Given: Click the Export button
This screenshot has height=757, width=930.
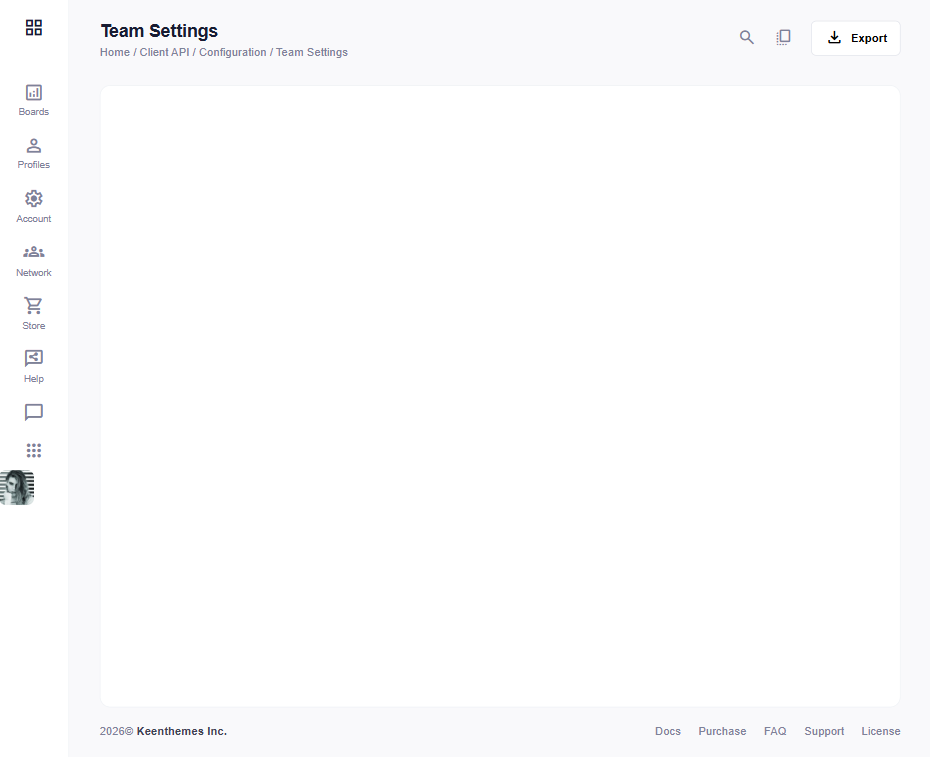Looking at the screenshot, I should (856, 38).
